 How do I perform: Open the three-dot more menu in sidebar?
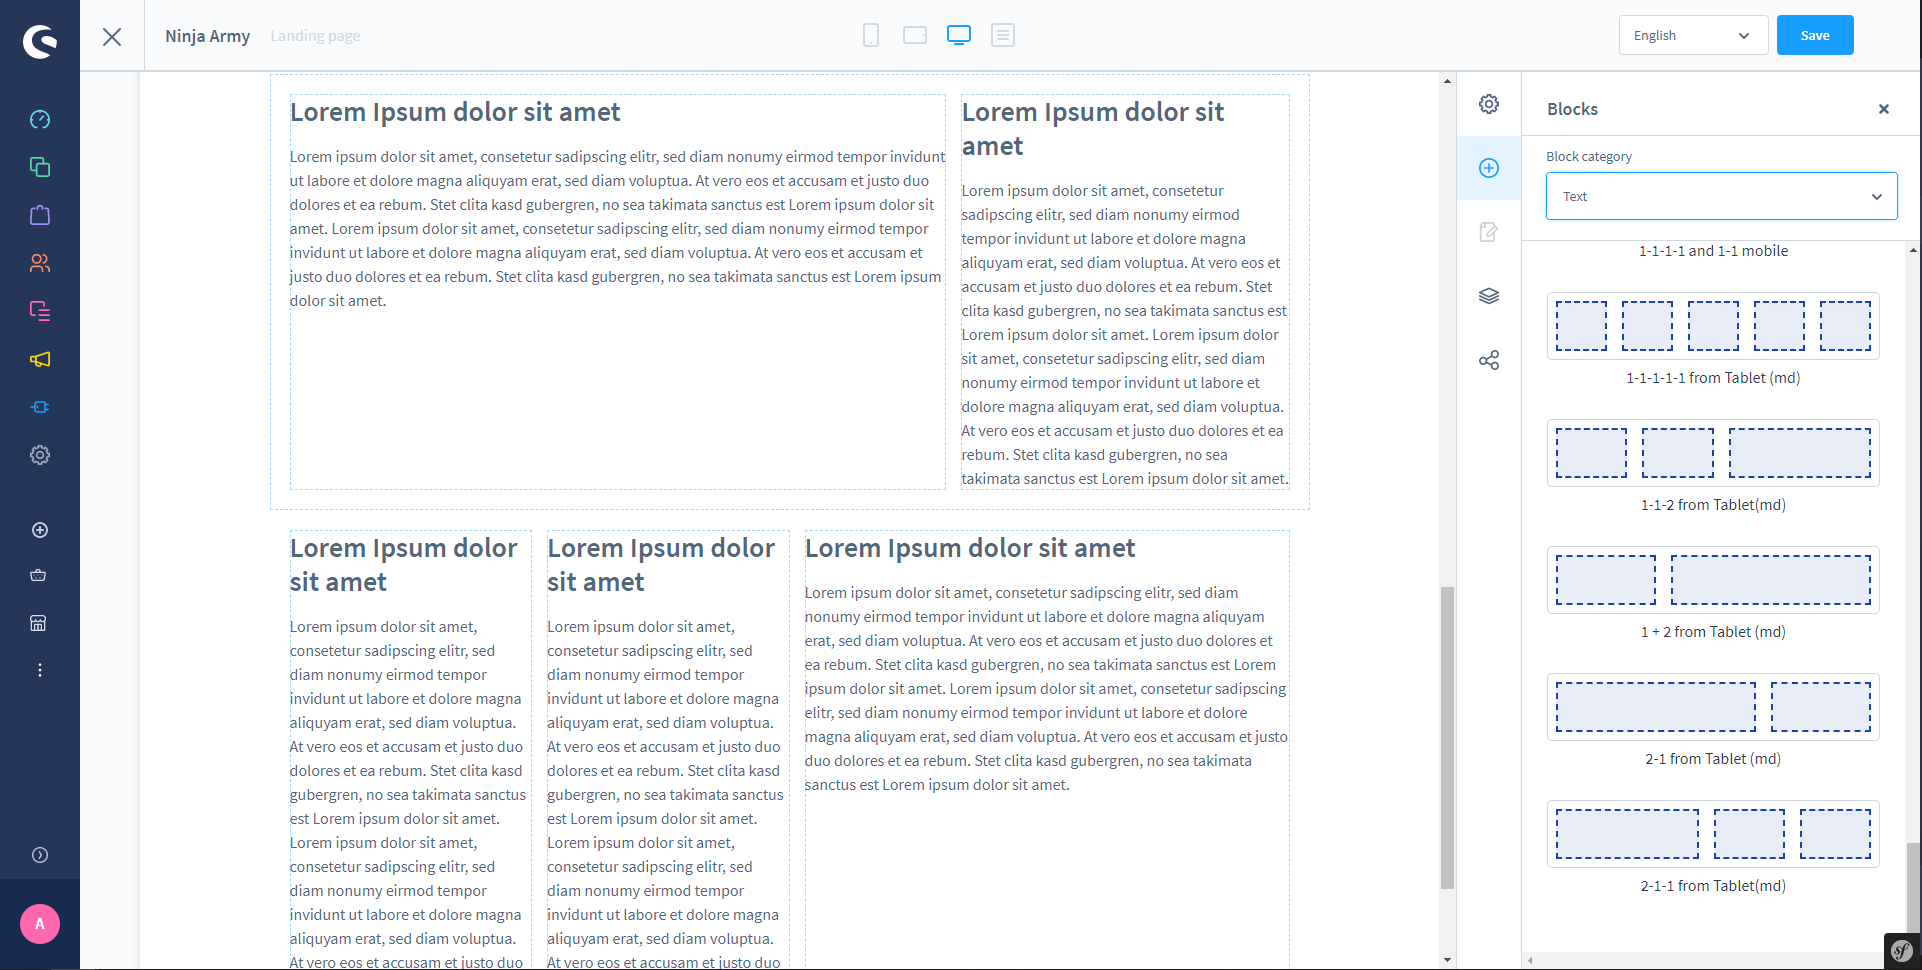[40, 670]
